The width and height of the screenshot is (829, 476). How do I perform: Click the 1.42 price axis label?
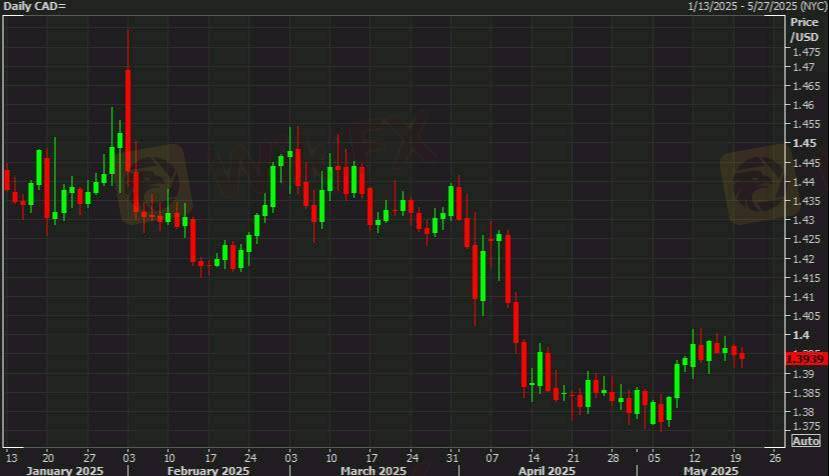[x=804, y=258]
